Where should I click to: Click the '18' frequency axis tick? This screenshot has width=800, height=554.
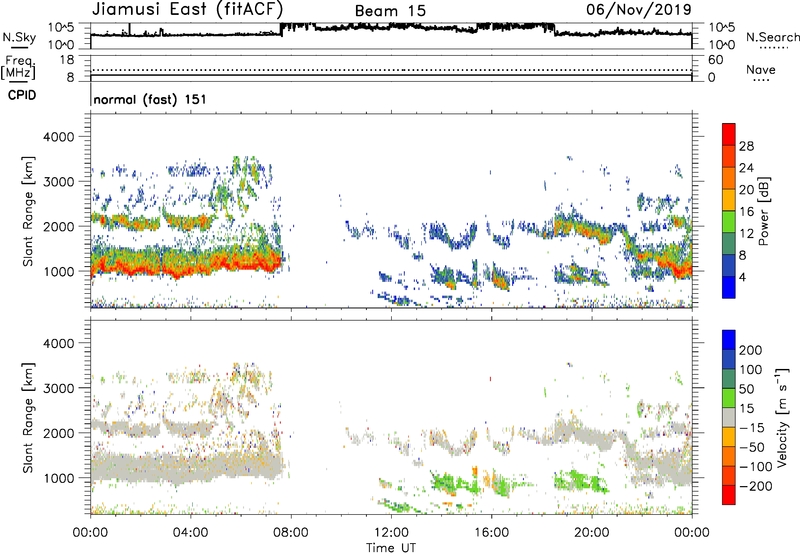coord(67,60)
